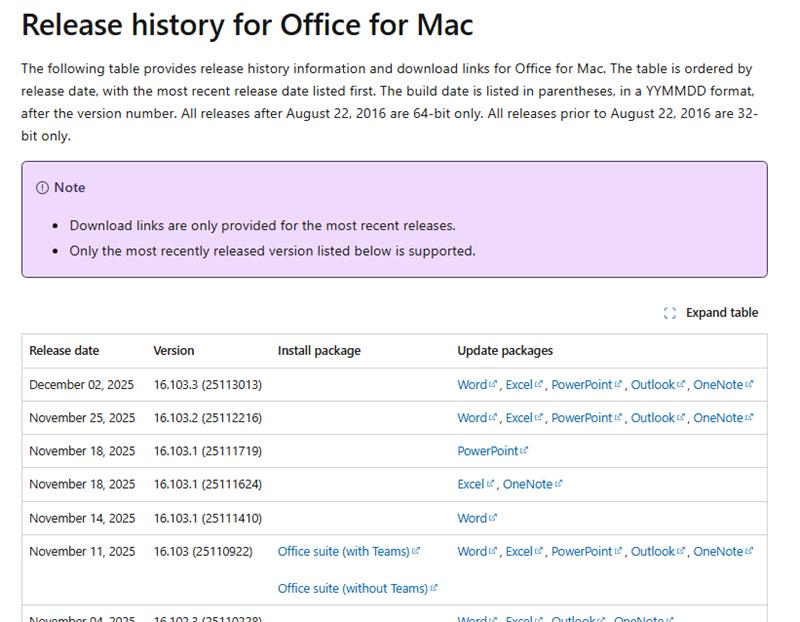800x622 pixels.
Task: Click external-link icon beside PowerPoint in build 25111719 row
Action: pyautogui.click(x=524, y=450)
